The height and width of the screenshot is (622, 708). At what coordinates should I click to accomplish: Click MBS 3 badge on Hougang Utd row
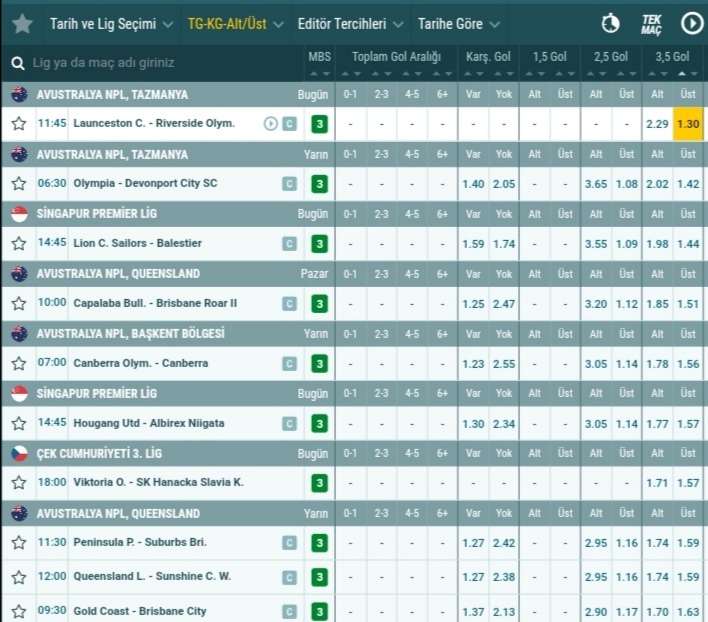point(320,423)
